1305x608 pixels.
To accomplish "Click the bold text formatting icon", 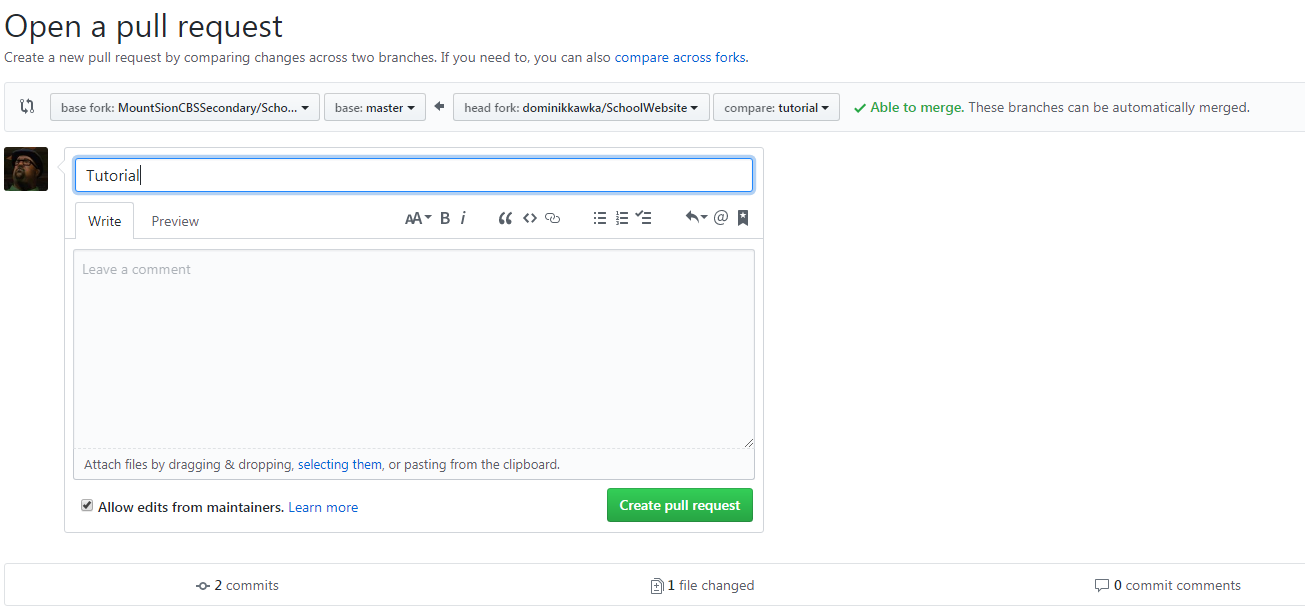I will click(445, 218).
